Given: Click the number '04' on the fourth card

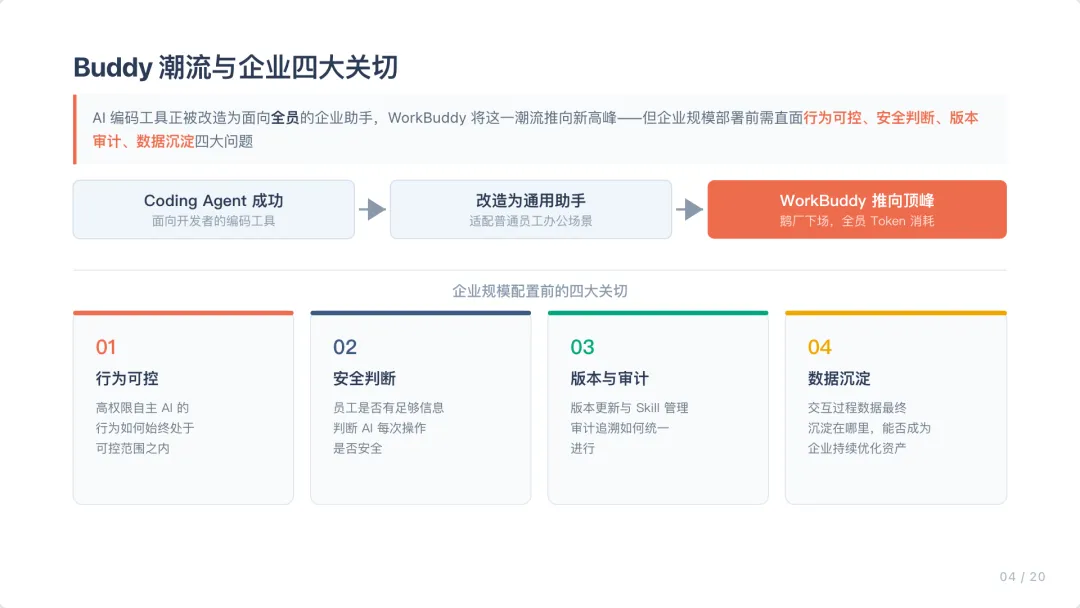Looking at the screenshot, I should (820, 347).
